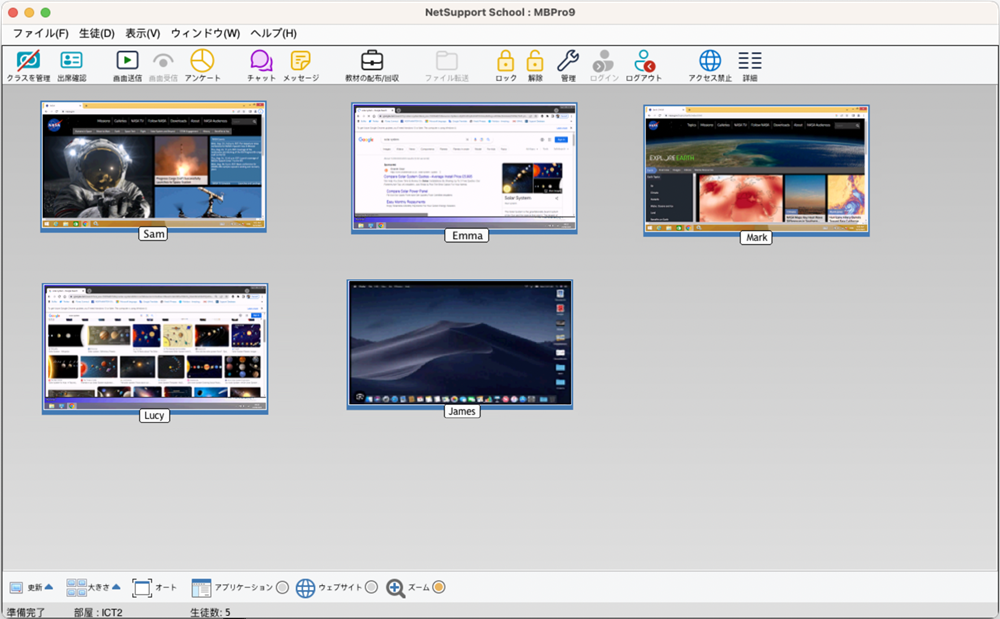Expand the 更新 arrow dropdown
The image size is (1000, 619).
click(48, 587)
